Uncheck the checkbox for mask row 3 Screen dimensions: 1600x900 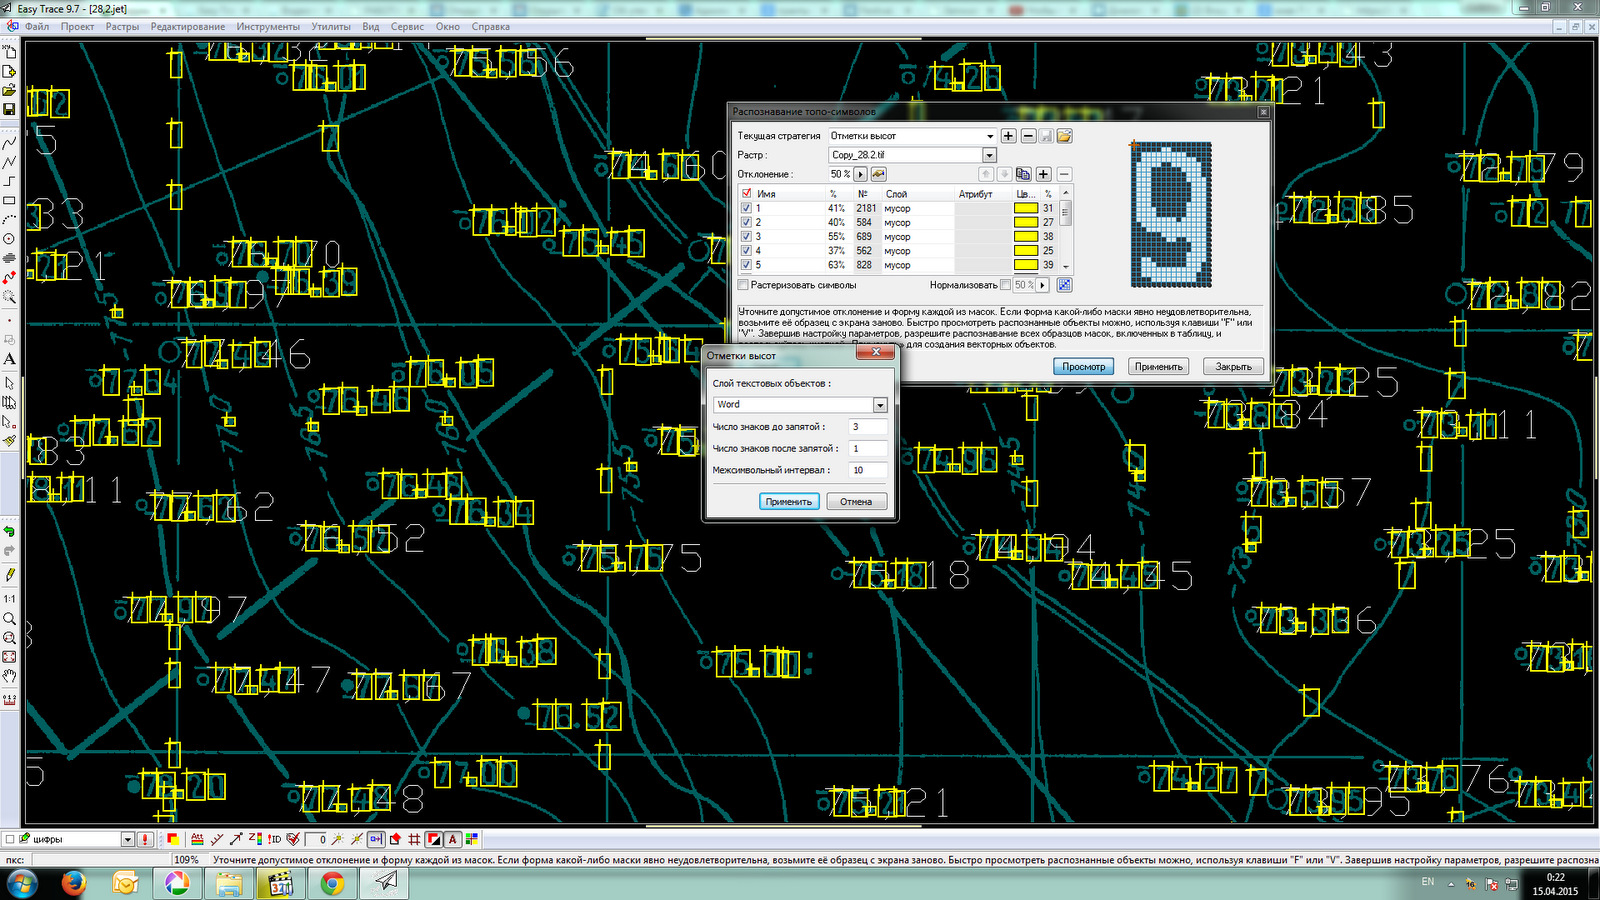click(746, 237)
